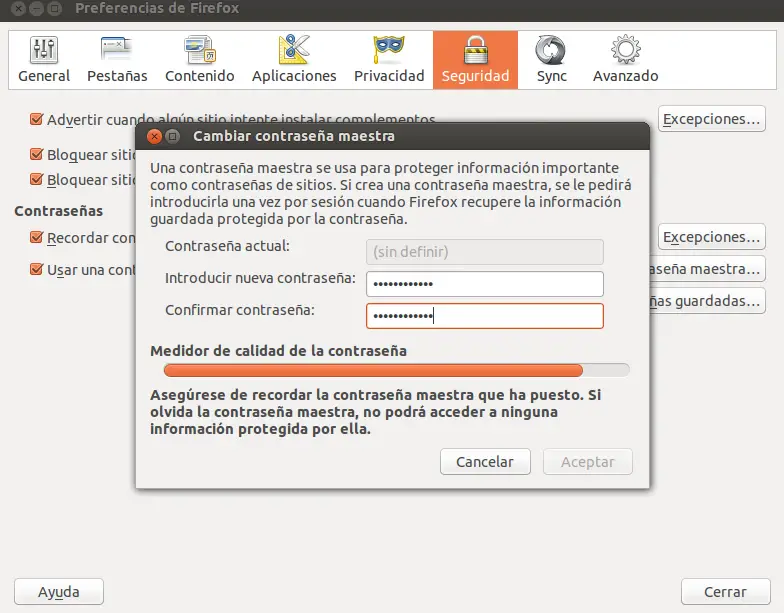
Task: Open the complementos Excepciones button
Action: pos(712,119)
